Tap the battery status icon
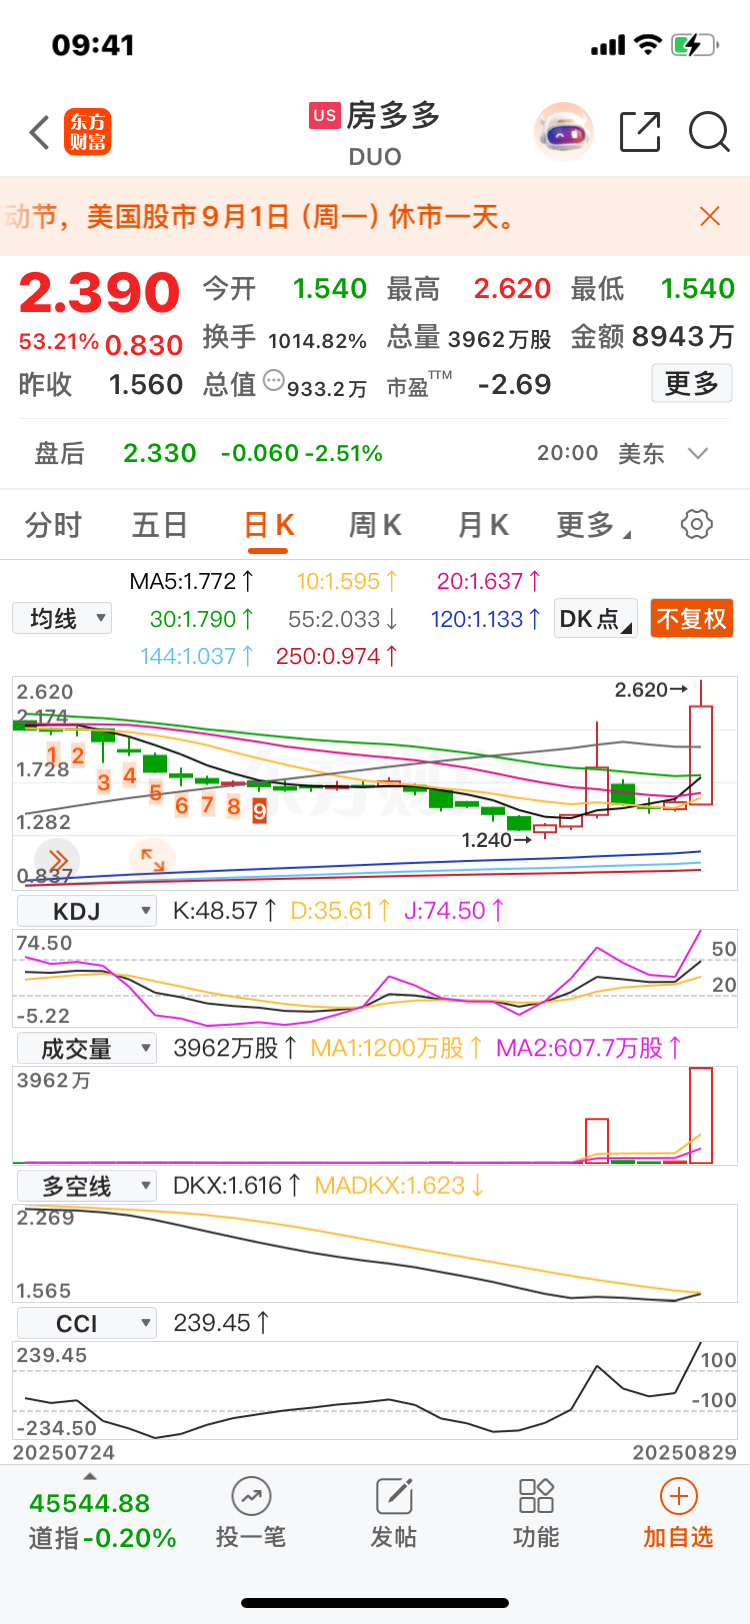Image resolution: width=750 pixels, height=1624 pixels. [x=694, y=45]
